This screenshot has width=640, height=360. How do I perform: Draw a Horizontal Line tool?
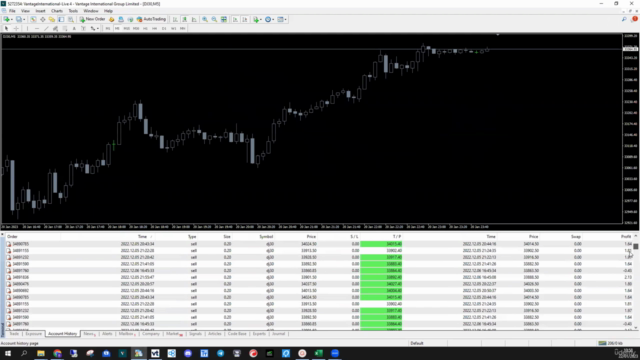pyautogui.click(x=37, y=28)
